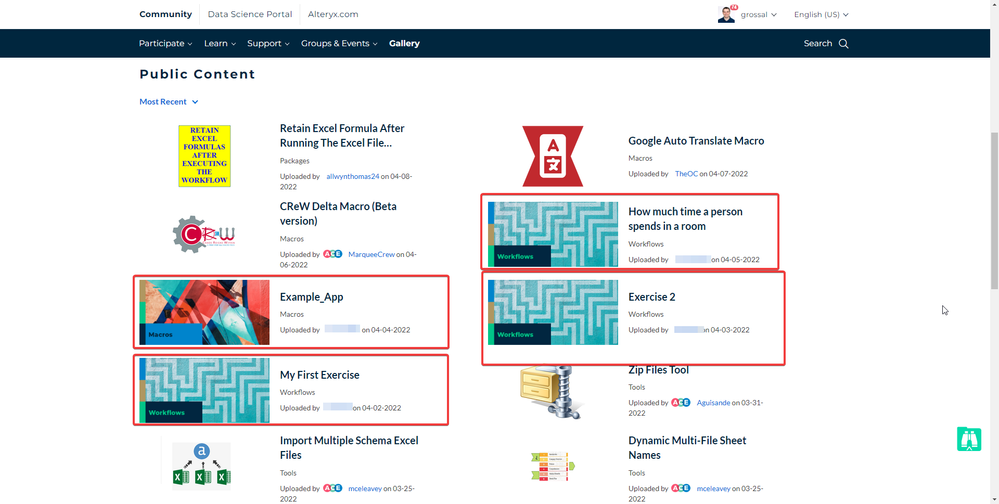Open the Zip Files Tool title
This screenshot has height=504, width=999.
coord(658,370)
